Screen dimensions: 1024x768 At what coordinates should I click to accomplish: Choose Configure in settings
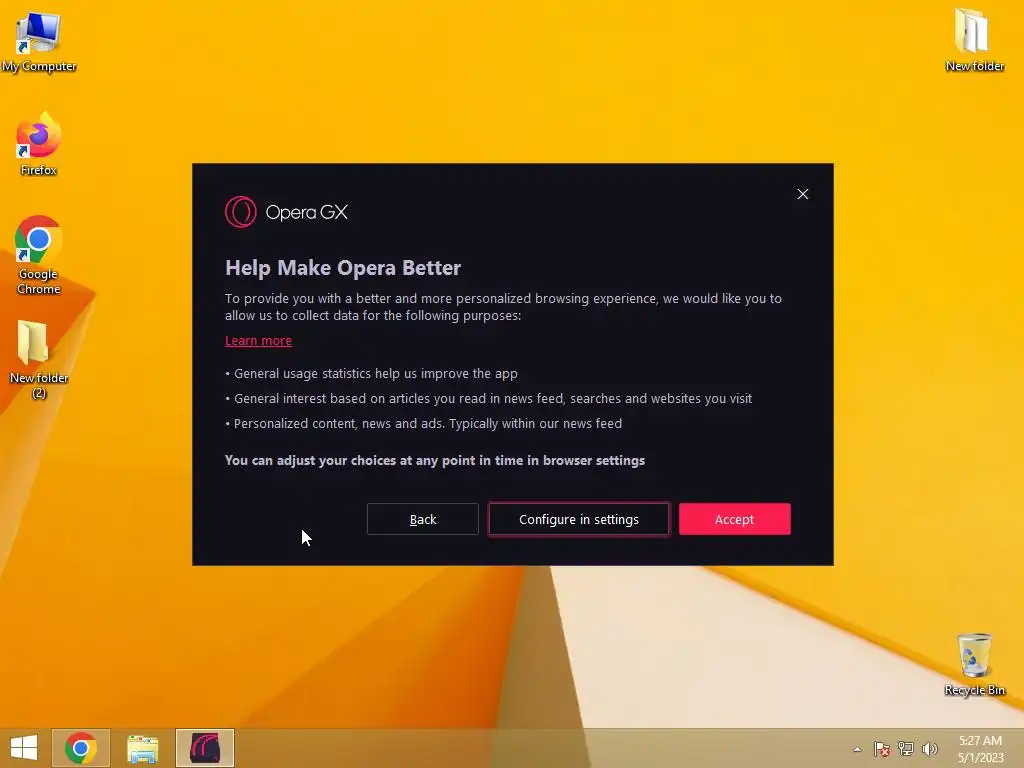pyautogui.click(x=579, y=519)
